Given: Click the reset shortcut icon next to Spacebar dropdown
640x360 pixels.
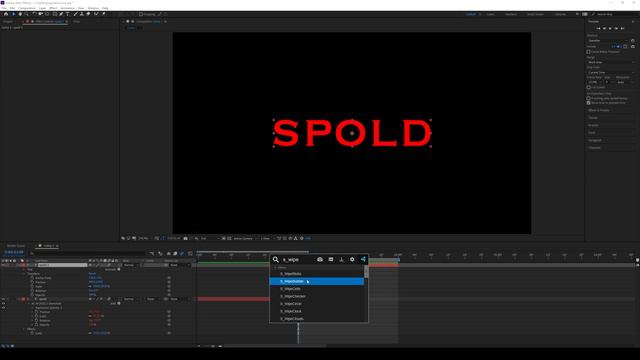Looking at the screenshot, I should pos(633,40).
